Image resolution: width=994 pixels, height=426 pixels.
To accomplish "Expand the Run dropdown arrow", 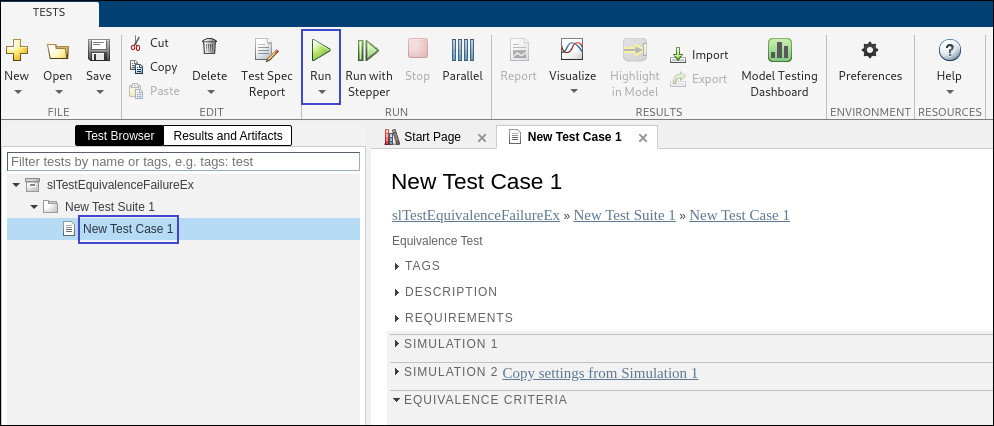I will tap(321, 92).
